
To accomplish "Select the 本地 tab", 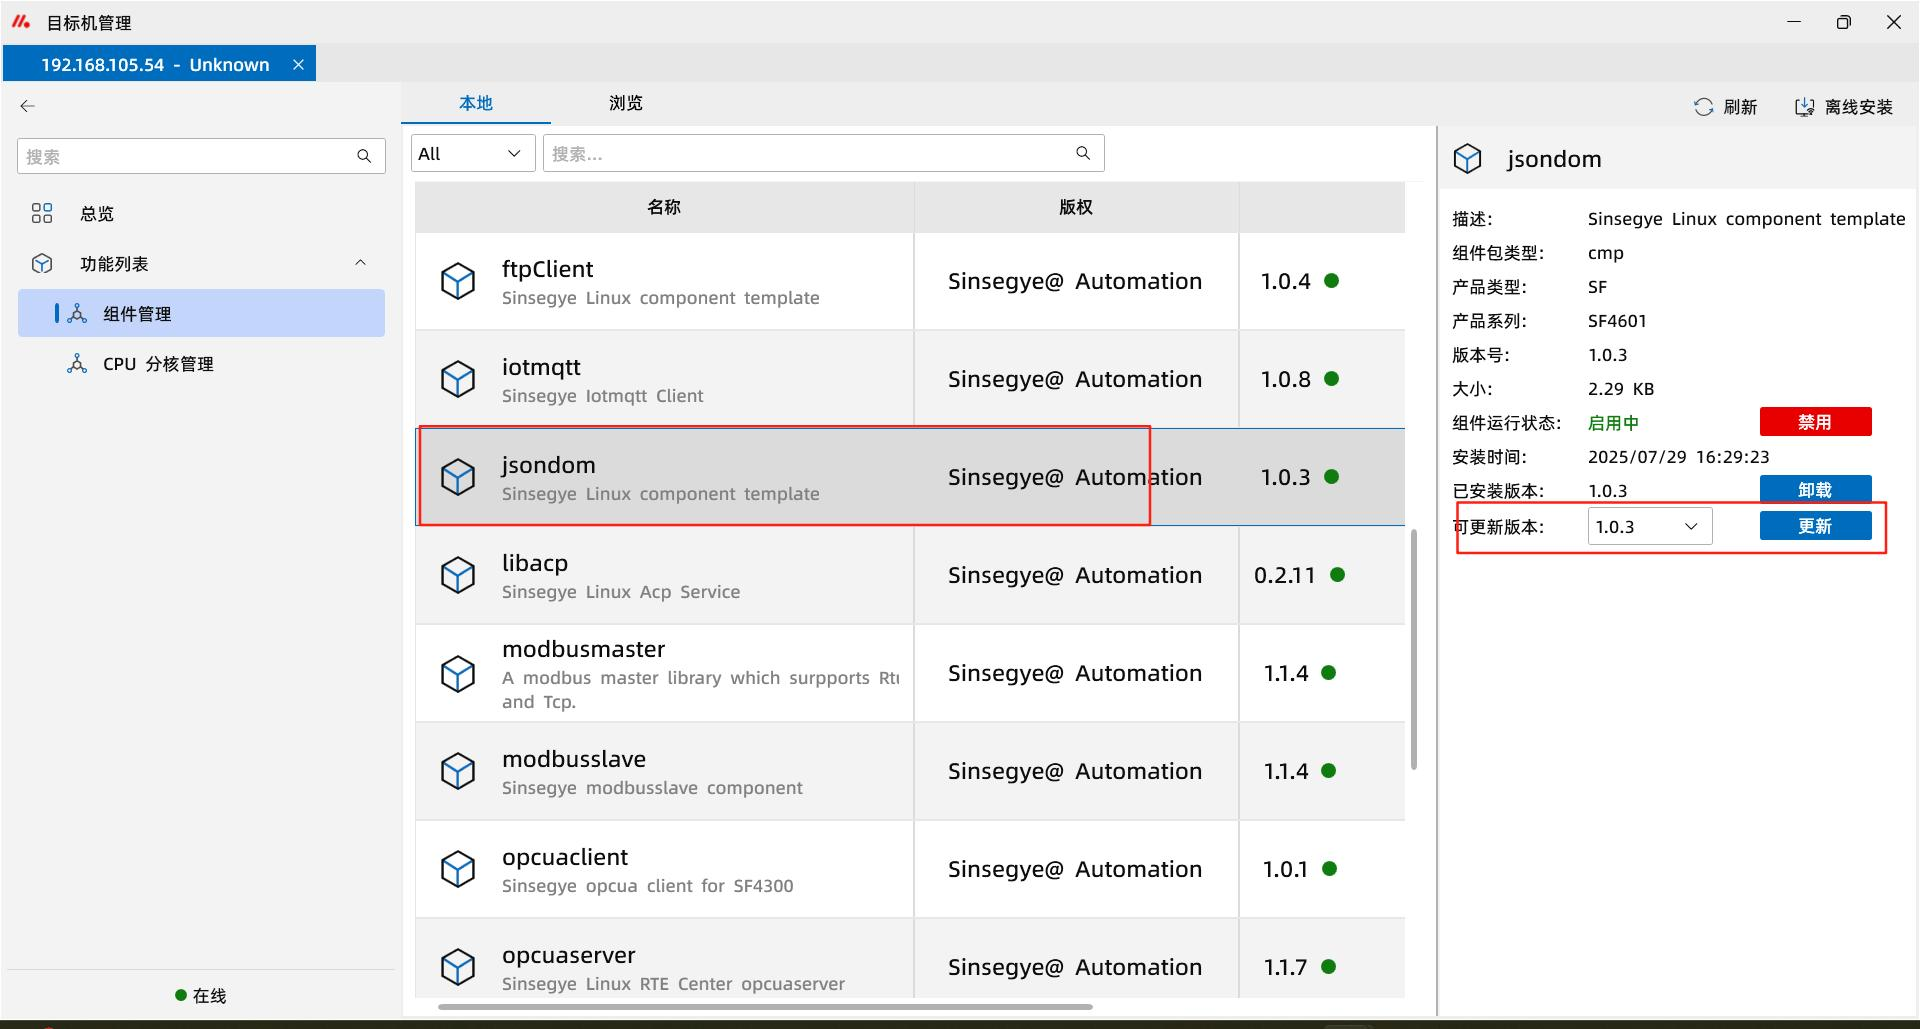I will tap(476, 103).
